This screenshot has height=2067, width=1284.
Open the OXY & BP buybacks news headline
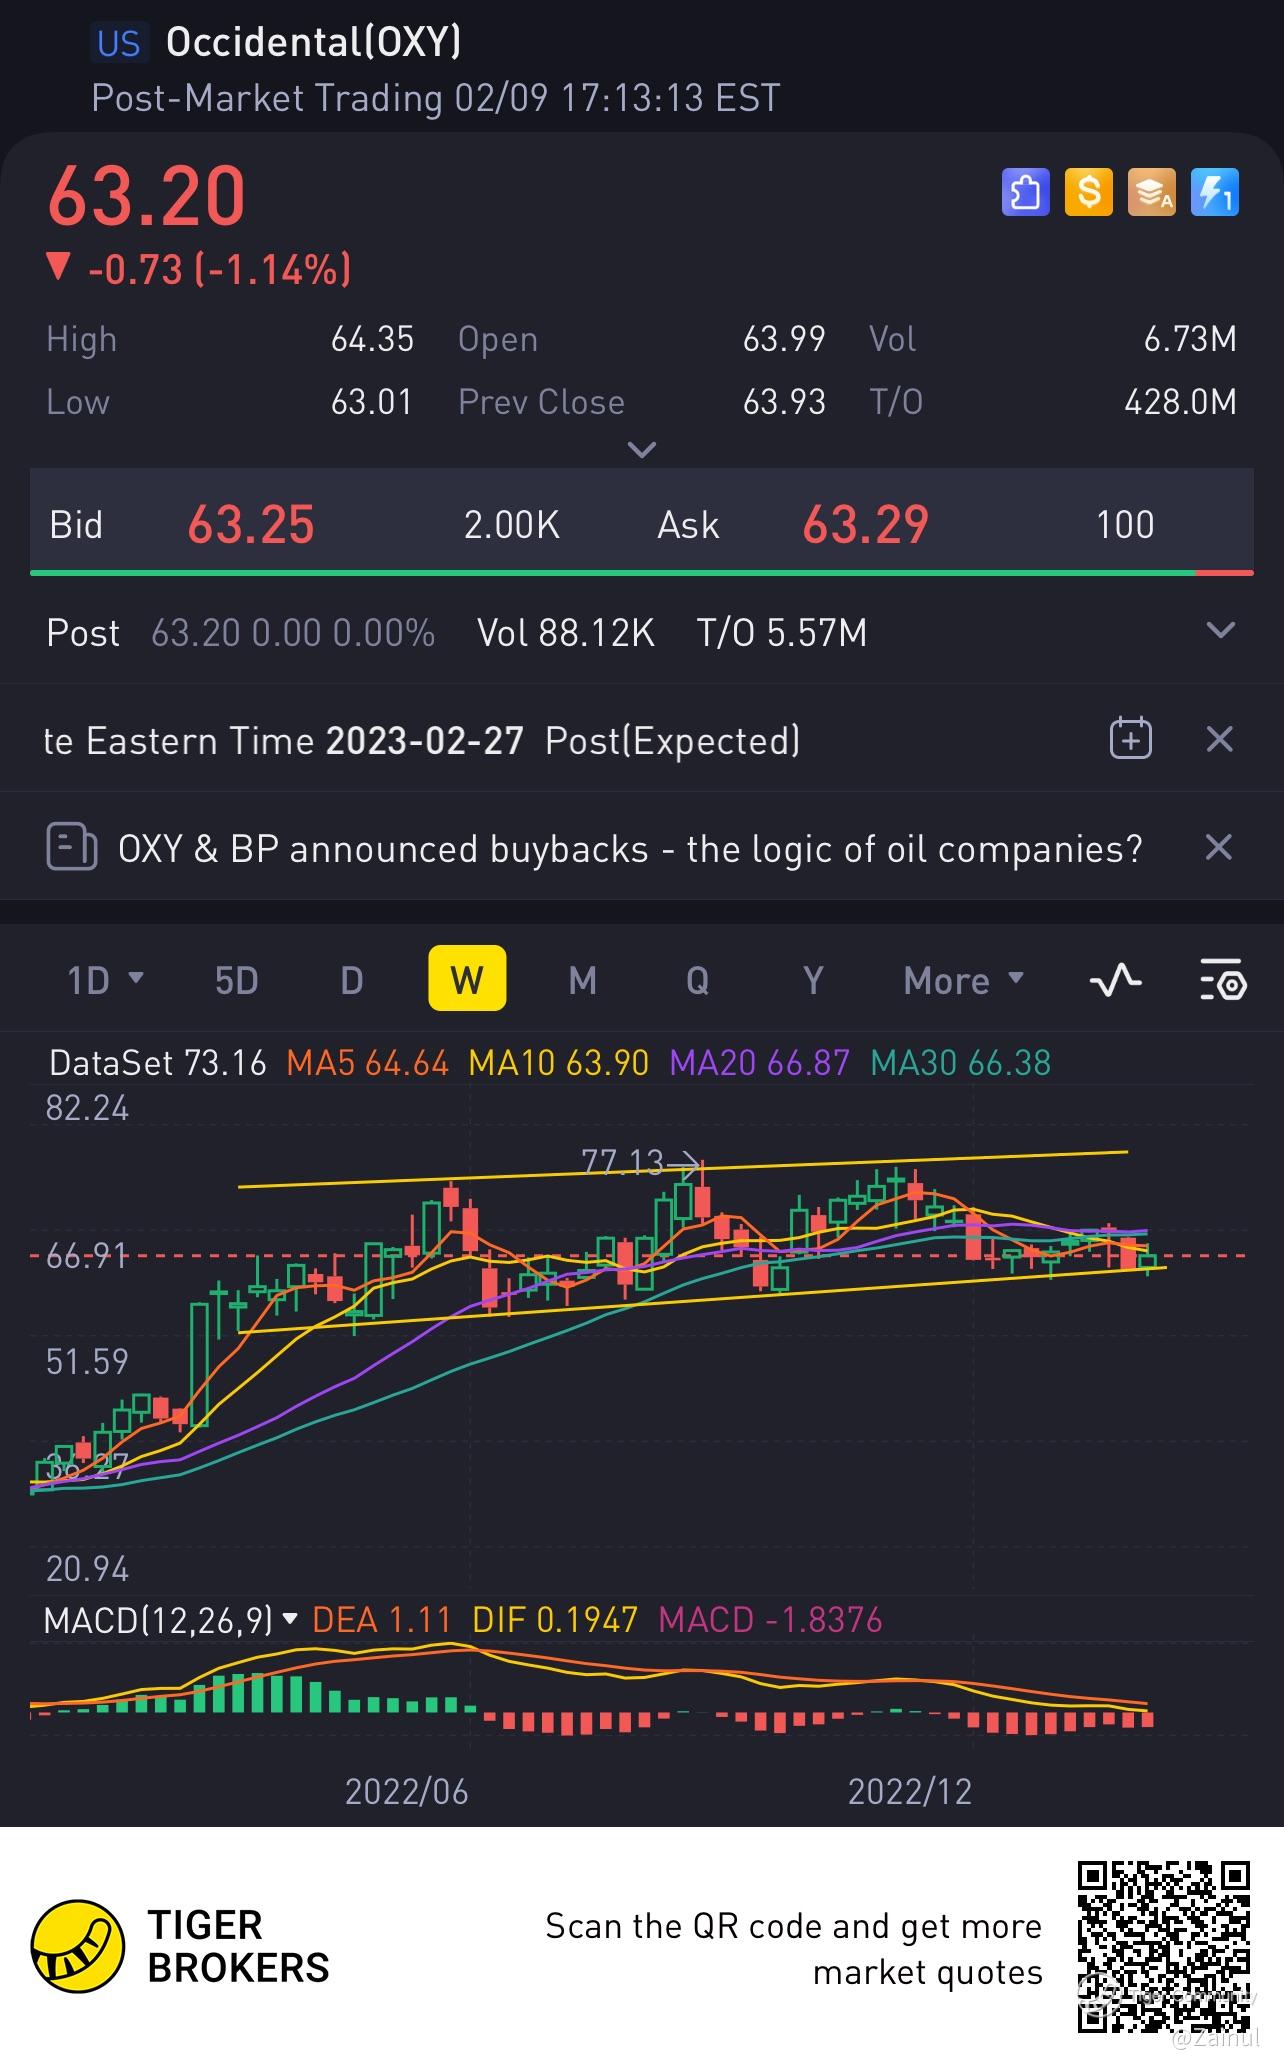pyautogui.click(x=630, y=849)
